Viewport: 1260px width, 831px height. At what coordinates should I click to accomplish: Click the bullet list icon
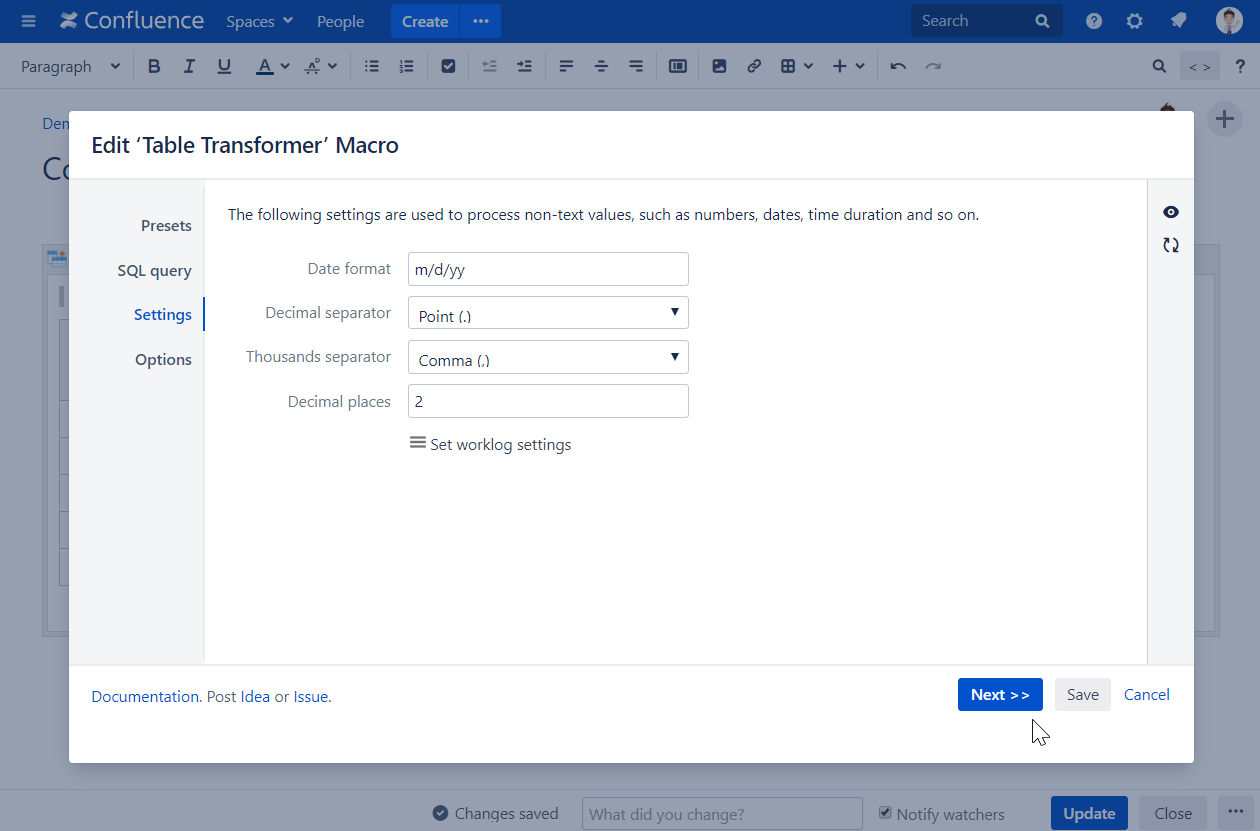click(x=372, y=66)
